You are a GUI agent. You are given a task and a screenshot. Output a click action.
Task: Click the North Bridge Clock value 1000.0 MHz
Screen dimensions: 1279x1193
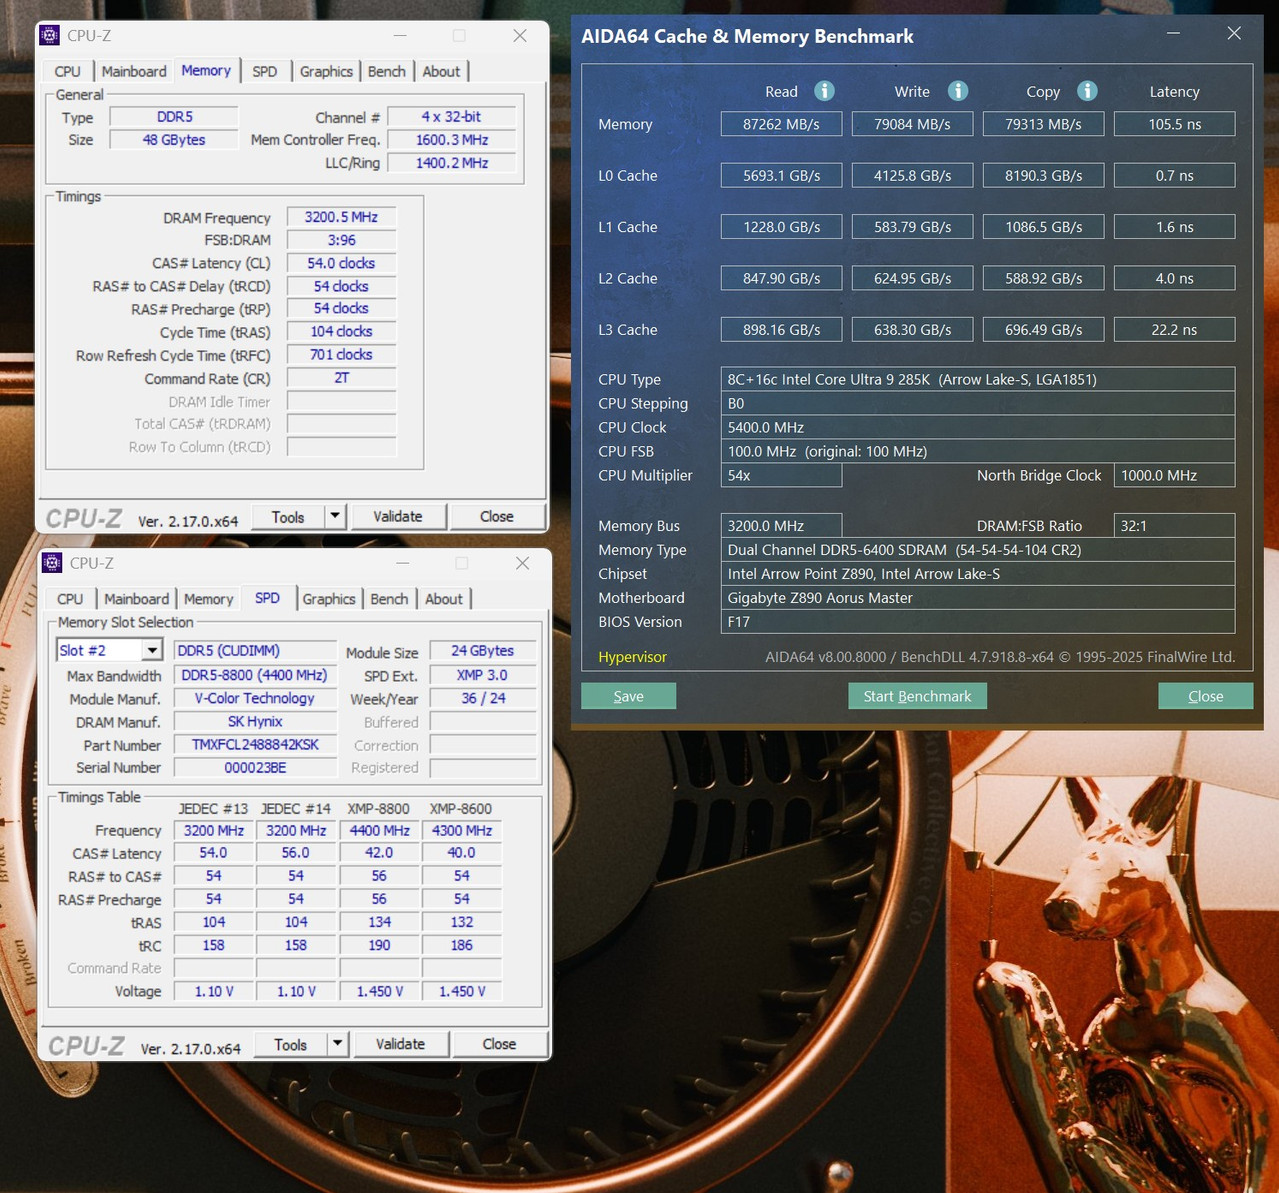pyautogui.click(x=1174, y=475)
